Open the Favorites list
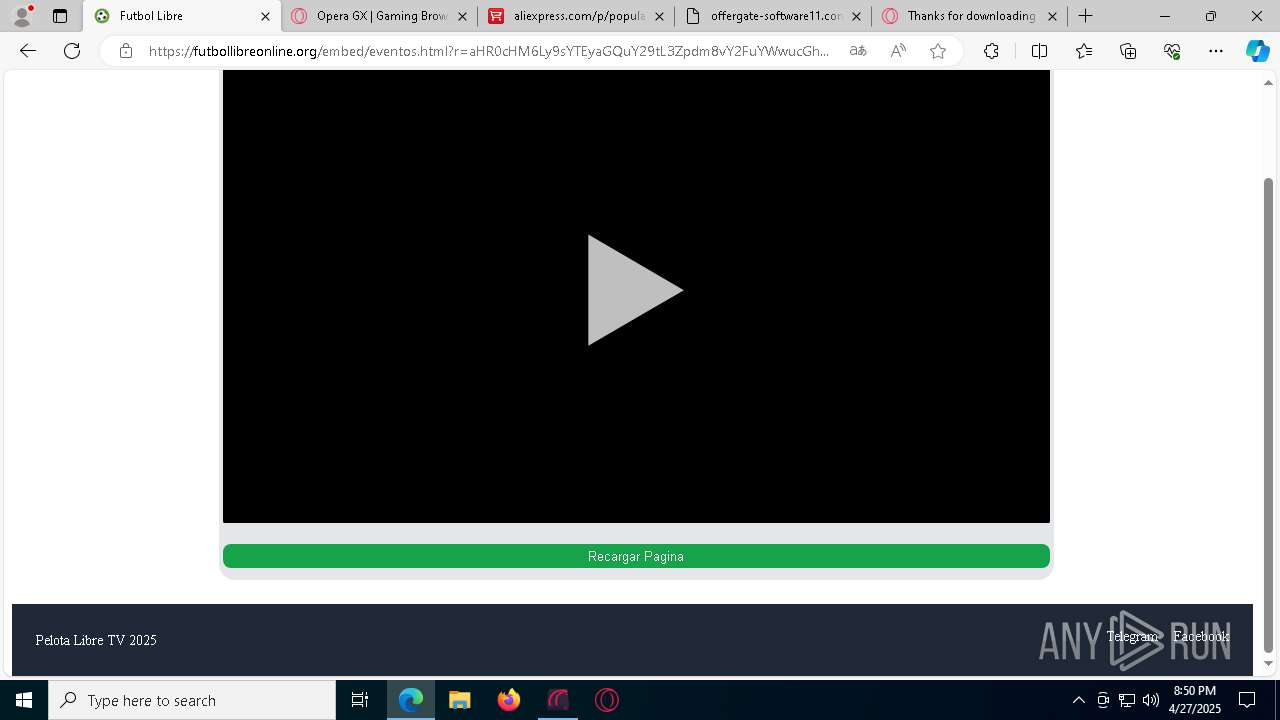 (x=1084, y=51)
